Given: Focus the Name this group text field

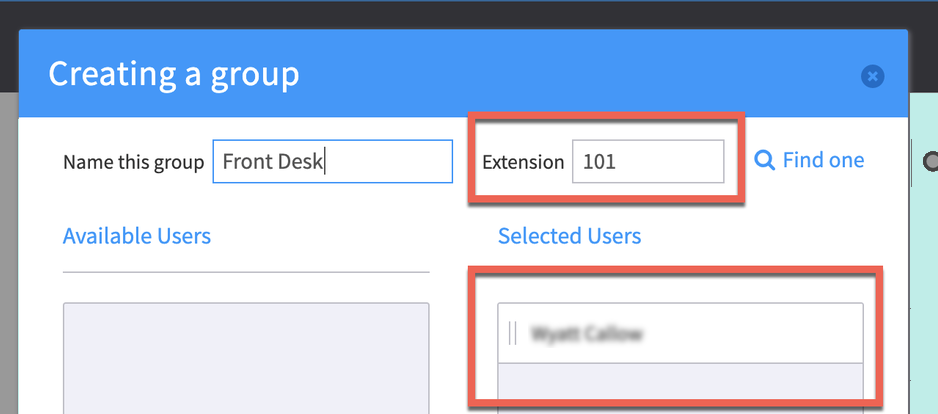Looking at the screenshot, I should click(332, 162).
